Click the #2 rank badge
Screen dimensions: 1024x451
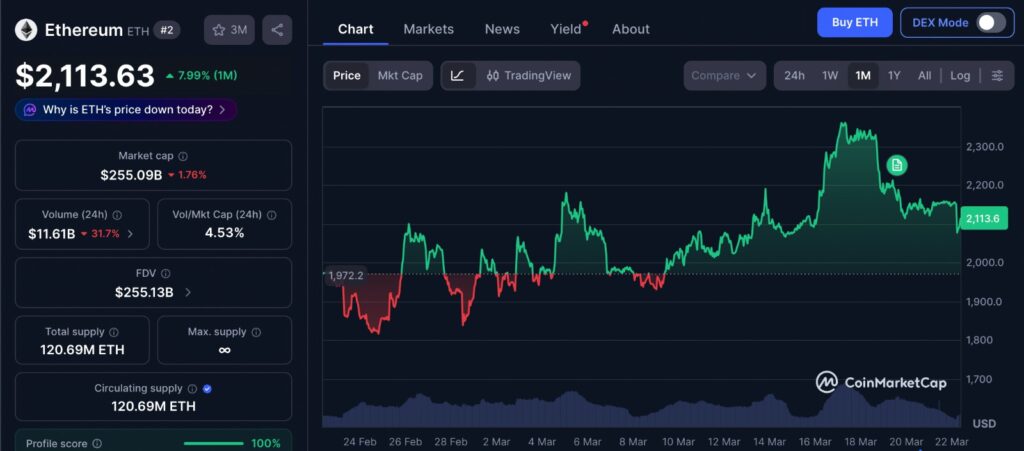point(167,30)
